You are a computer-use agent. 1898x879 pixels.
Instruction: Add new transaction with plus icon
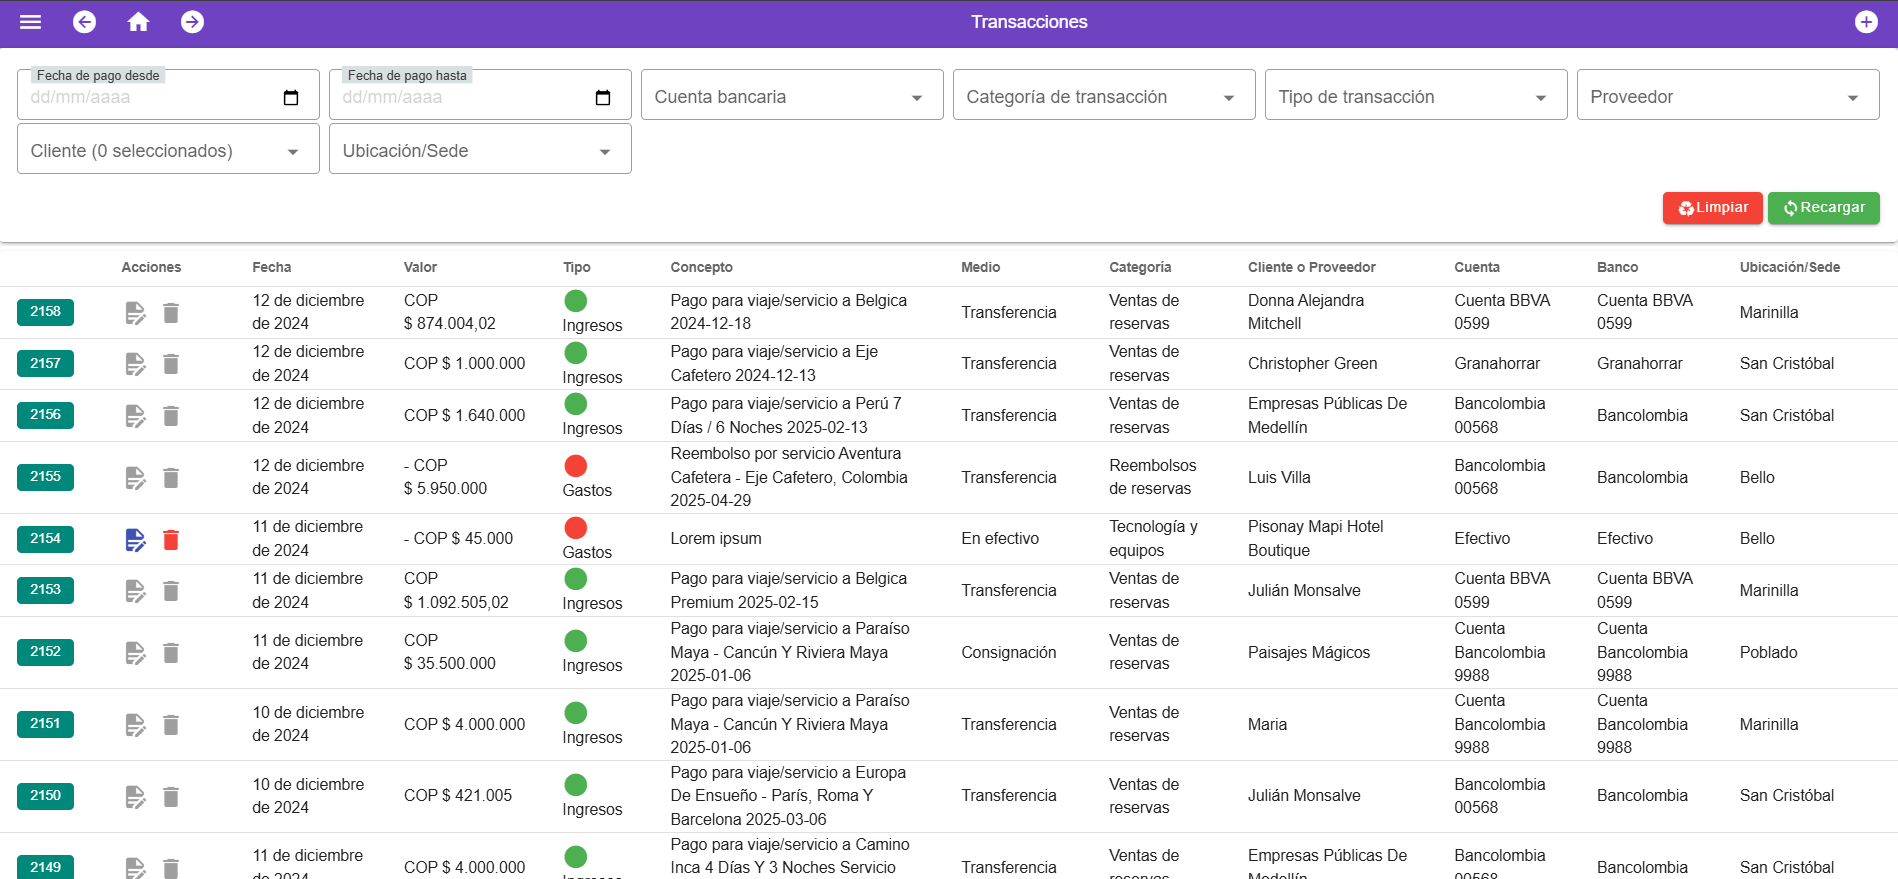(1865, 22)
